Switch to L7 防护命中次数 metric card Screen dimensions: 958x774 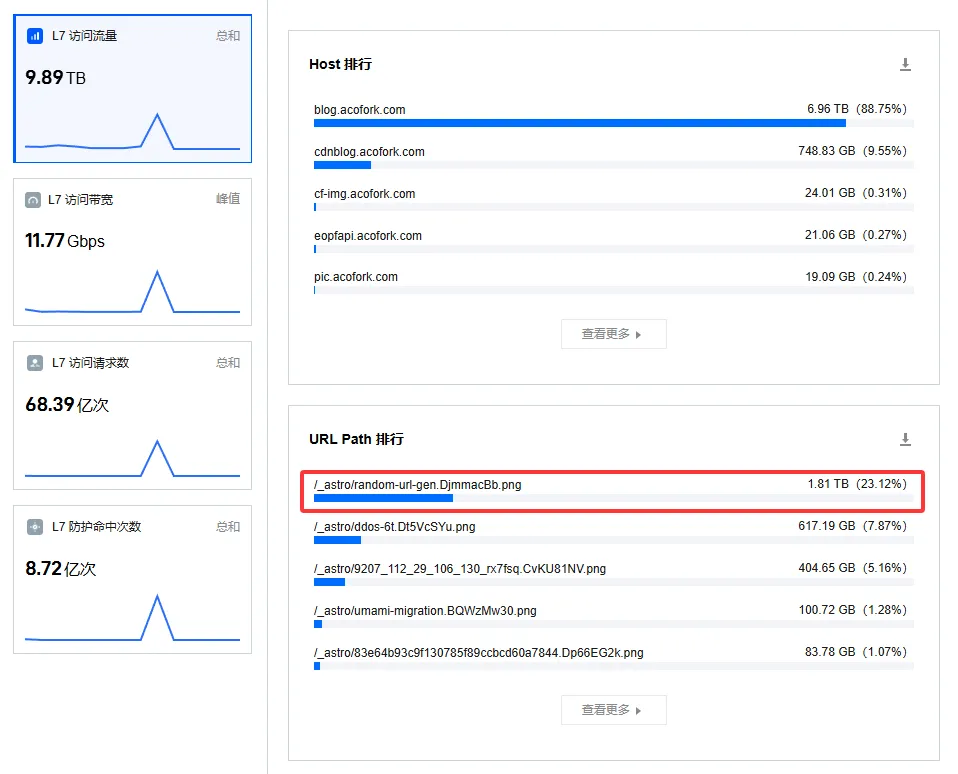(132, 579)
